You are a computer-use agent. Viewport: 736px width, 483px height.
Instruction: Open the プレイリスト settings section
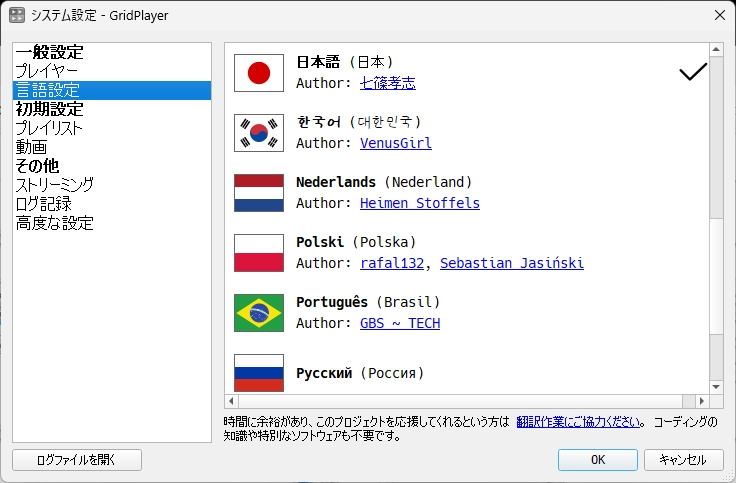tap(49, 128)
